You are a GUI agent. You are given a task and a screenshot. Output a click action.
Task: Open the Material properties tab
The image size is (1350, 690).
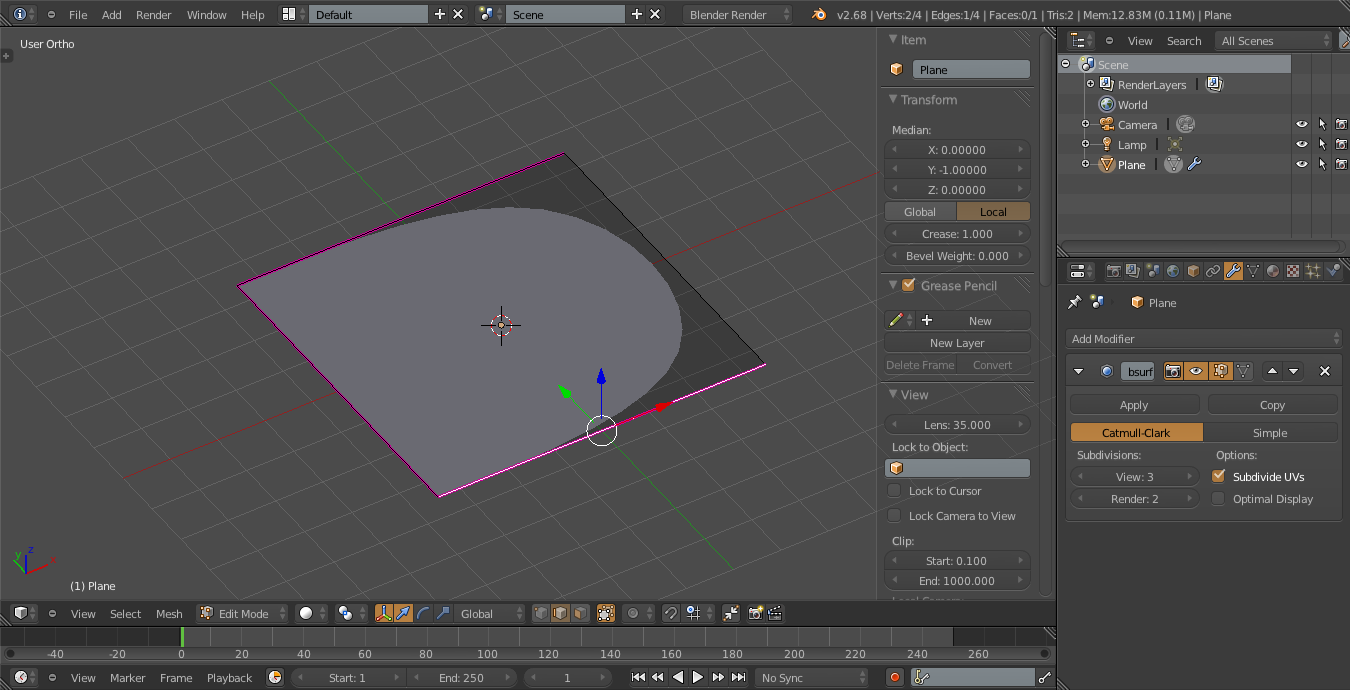point(1272,271)
